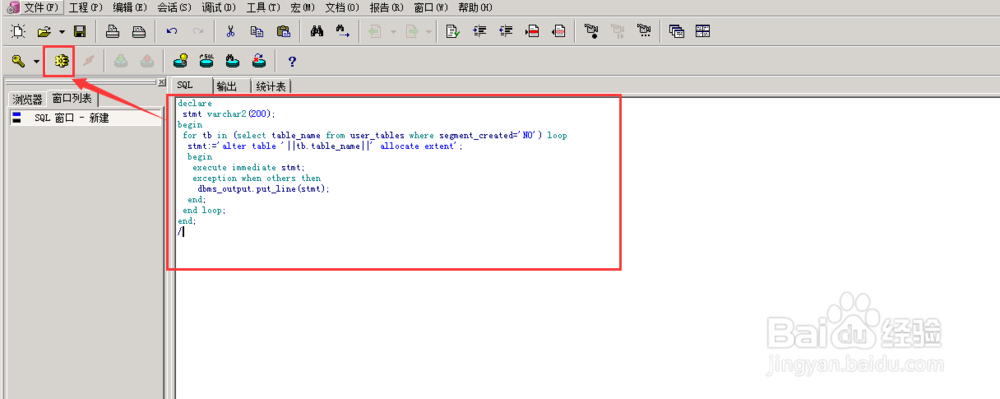Screen dimensions: 1000x399
Task: Cut selection with the scissors icon
Action: coord(231,31)
